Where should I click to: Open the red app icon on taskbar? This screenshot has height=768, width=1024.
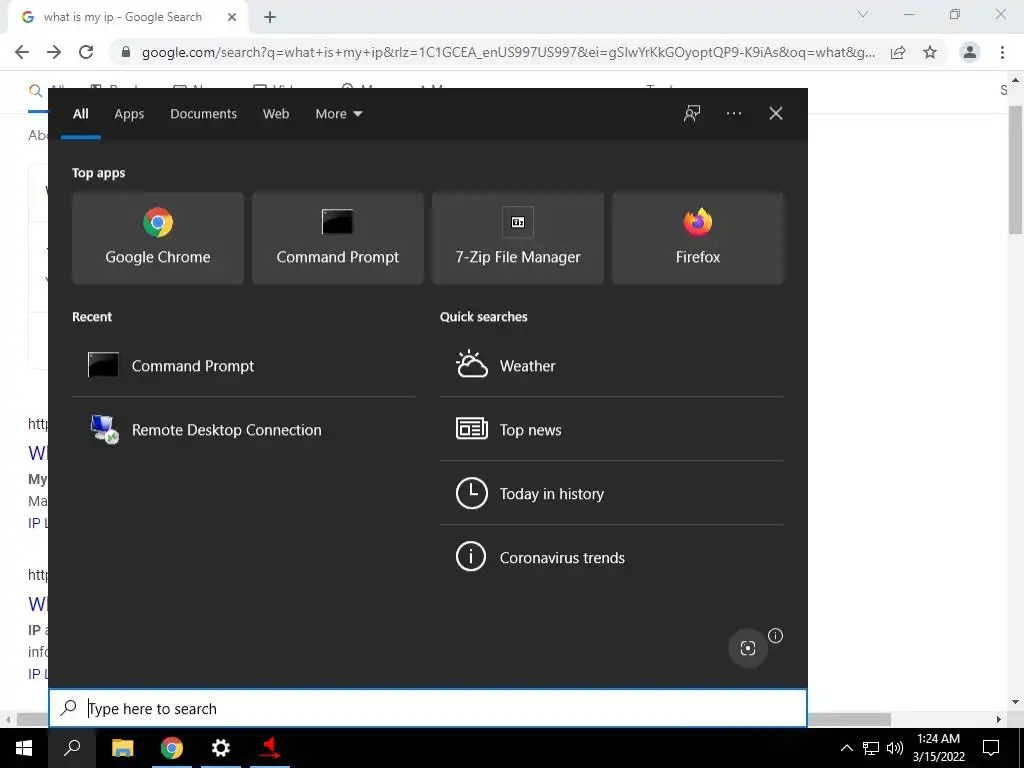270,748
